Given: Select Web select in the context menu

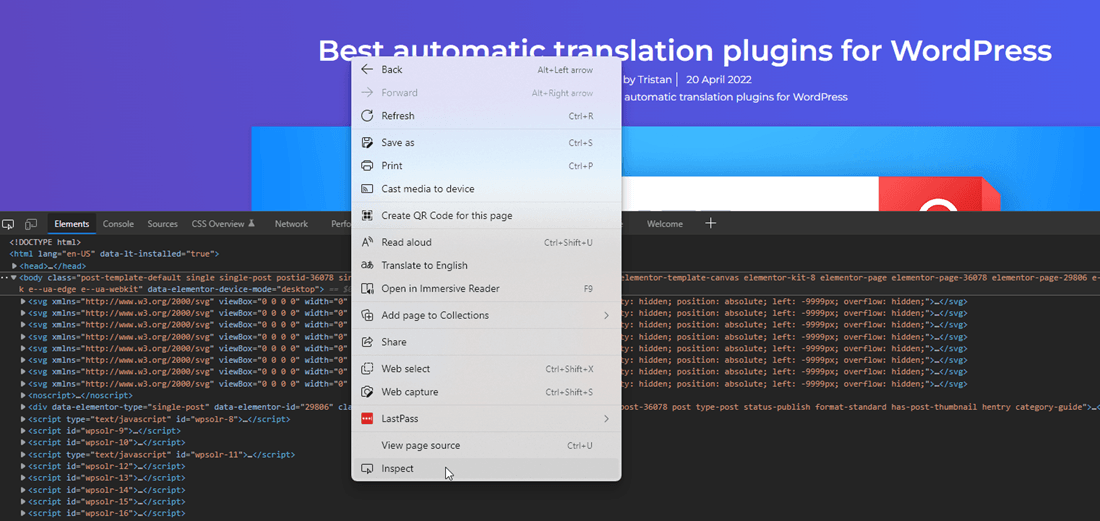Looking at the screenshot, I should pos(485,368).
